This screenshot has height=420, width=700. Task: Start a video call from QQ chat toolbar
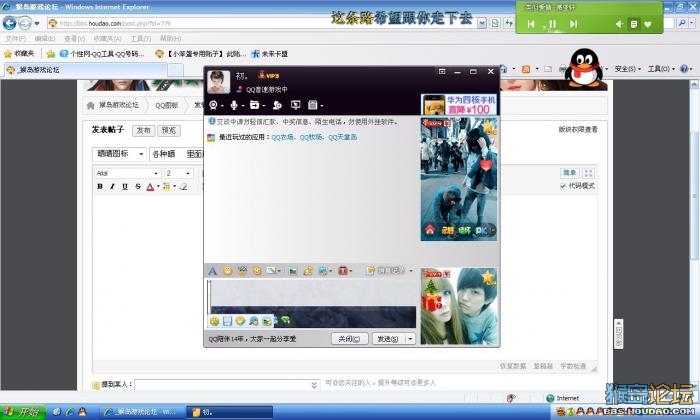[x=213, y=105]
